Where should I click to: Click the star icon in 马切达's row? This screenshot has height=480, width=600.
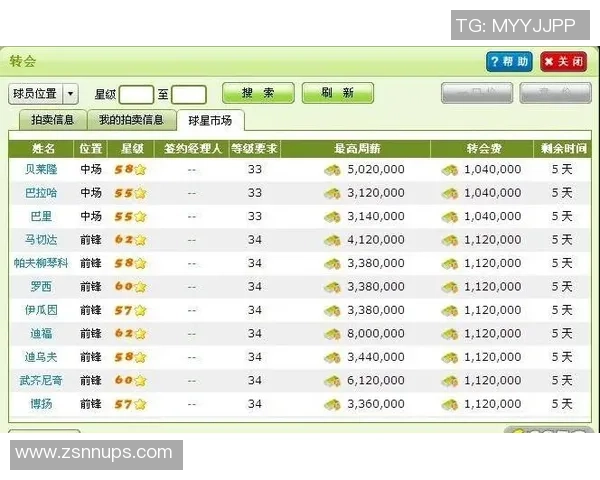[x=140, y=240]
